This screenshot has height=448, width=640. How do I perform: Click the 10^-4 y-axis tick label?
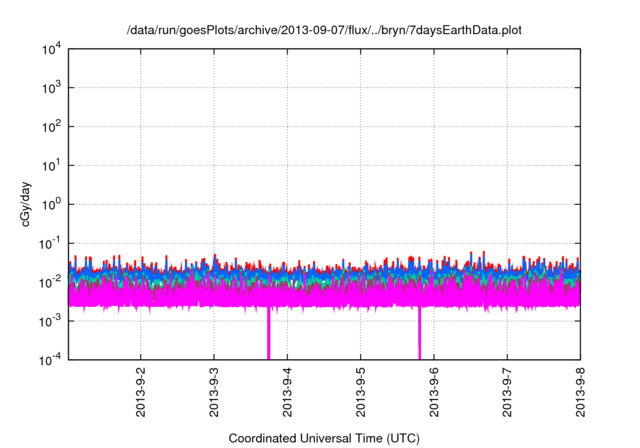tap(50, 360)
